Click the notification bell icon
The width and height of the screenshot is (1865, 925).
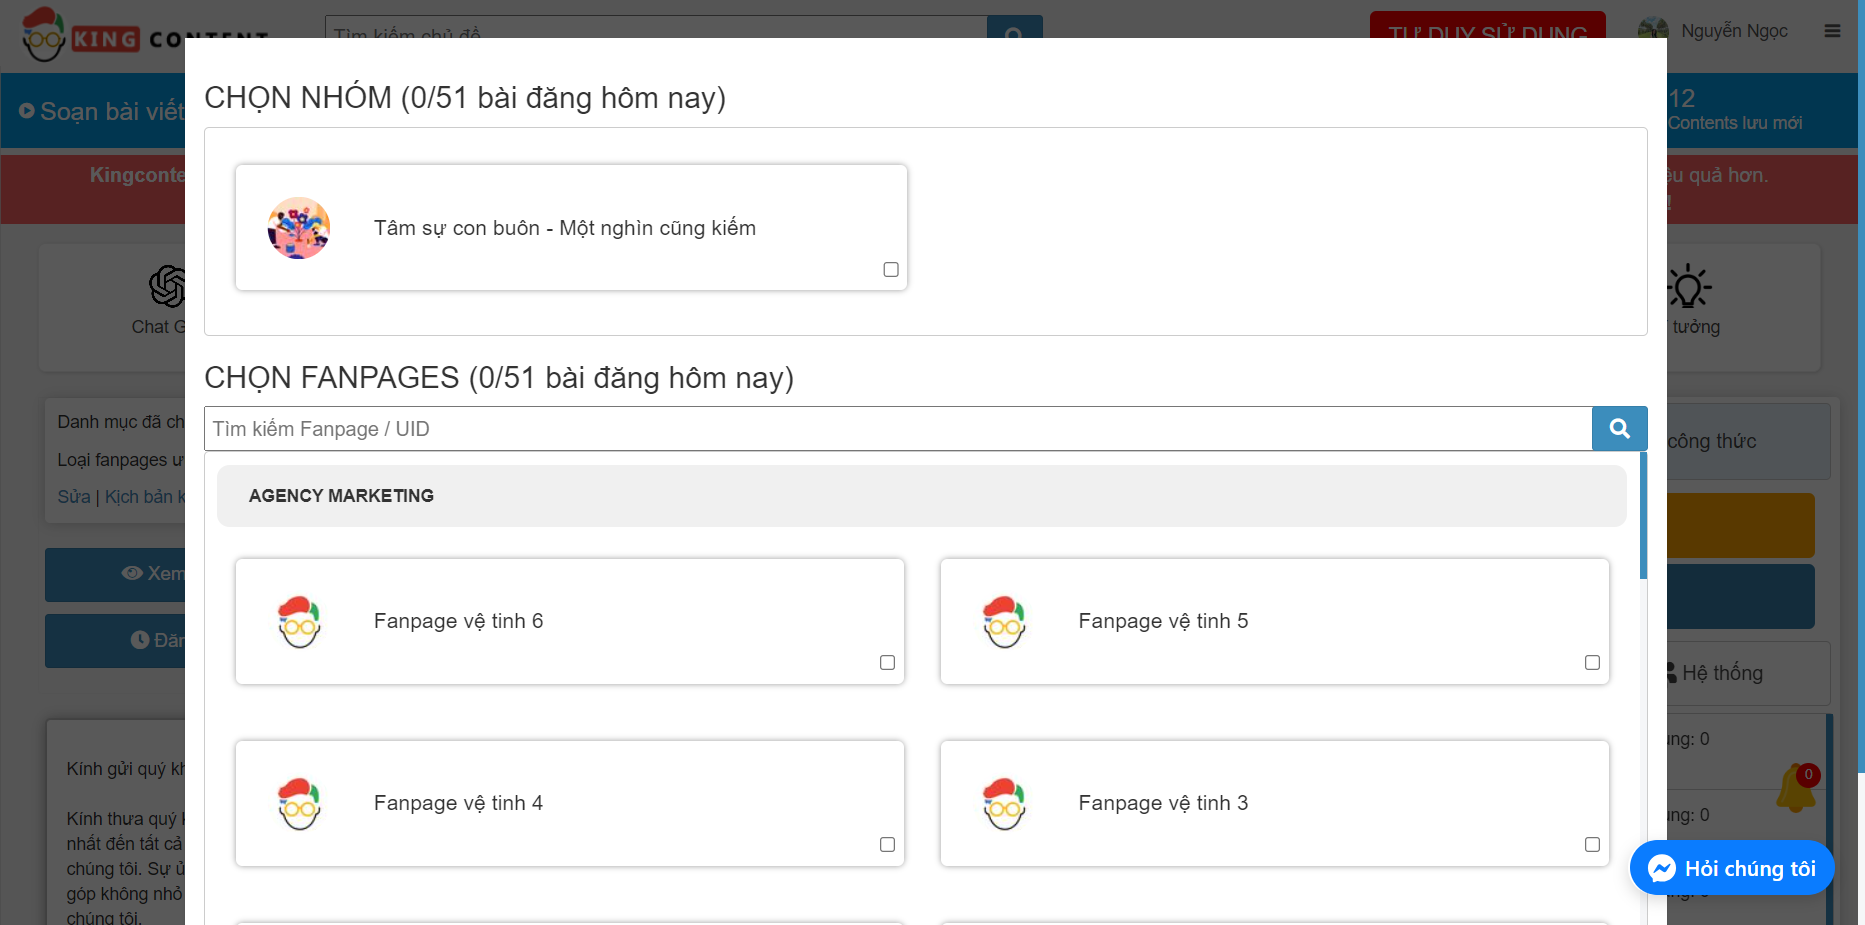pos(1796,788)
